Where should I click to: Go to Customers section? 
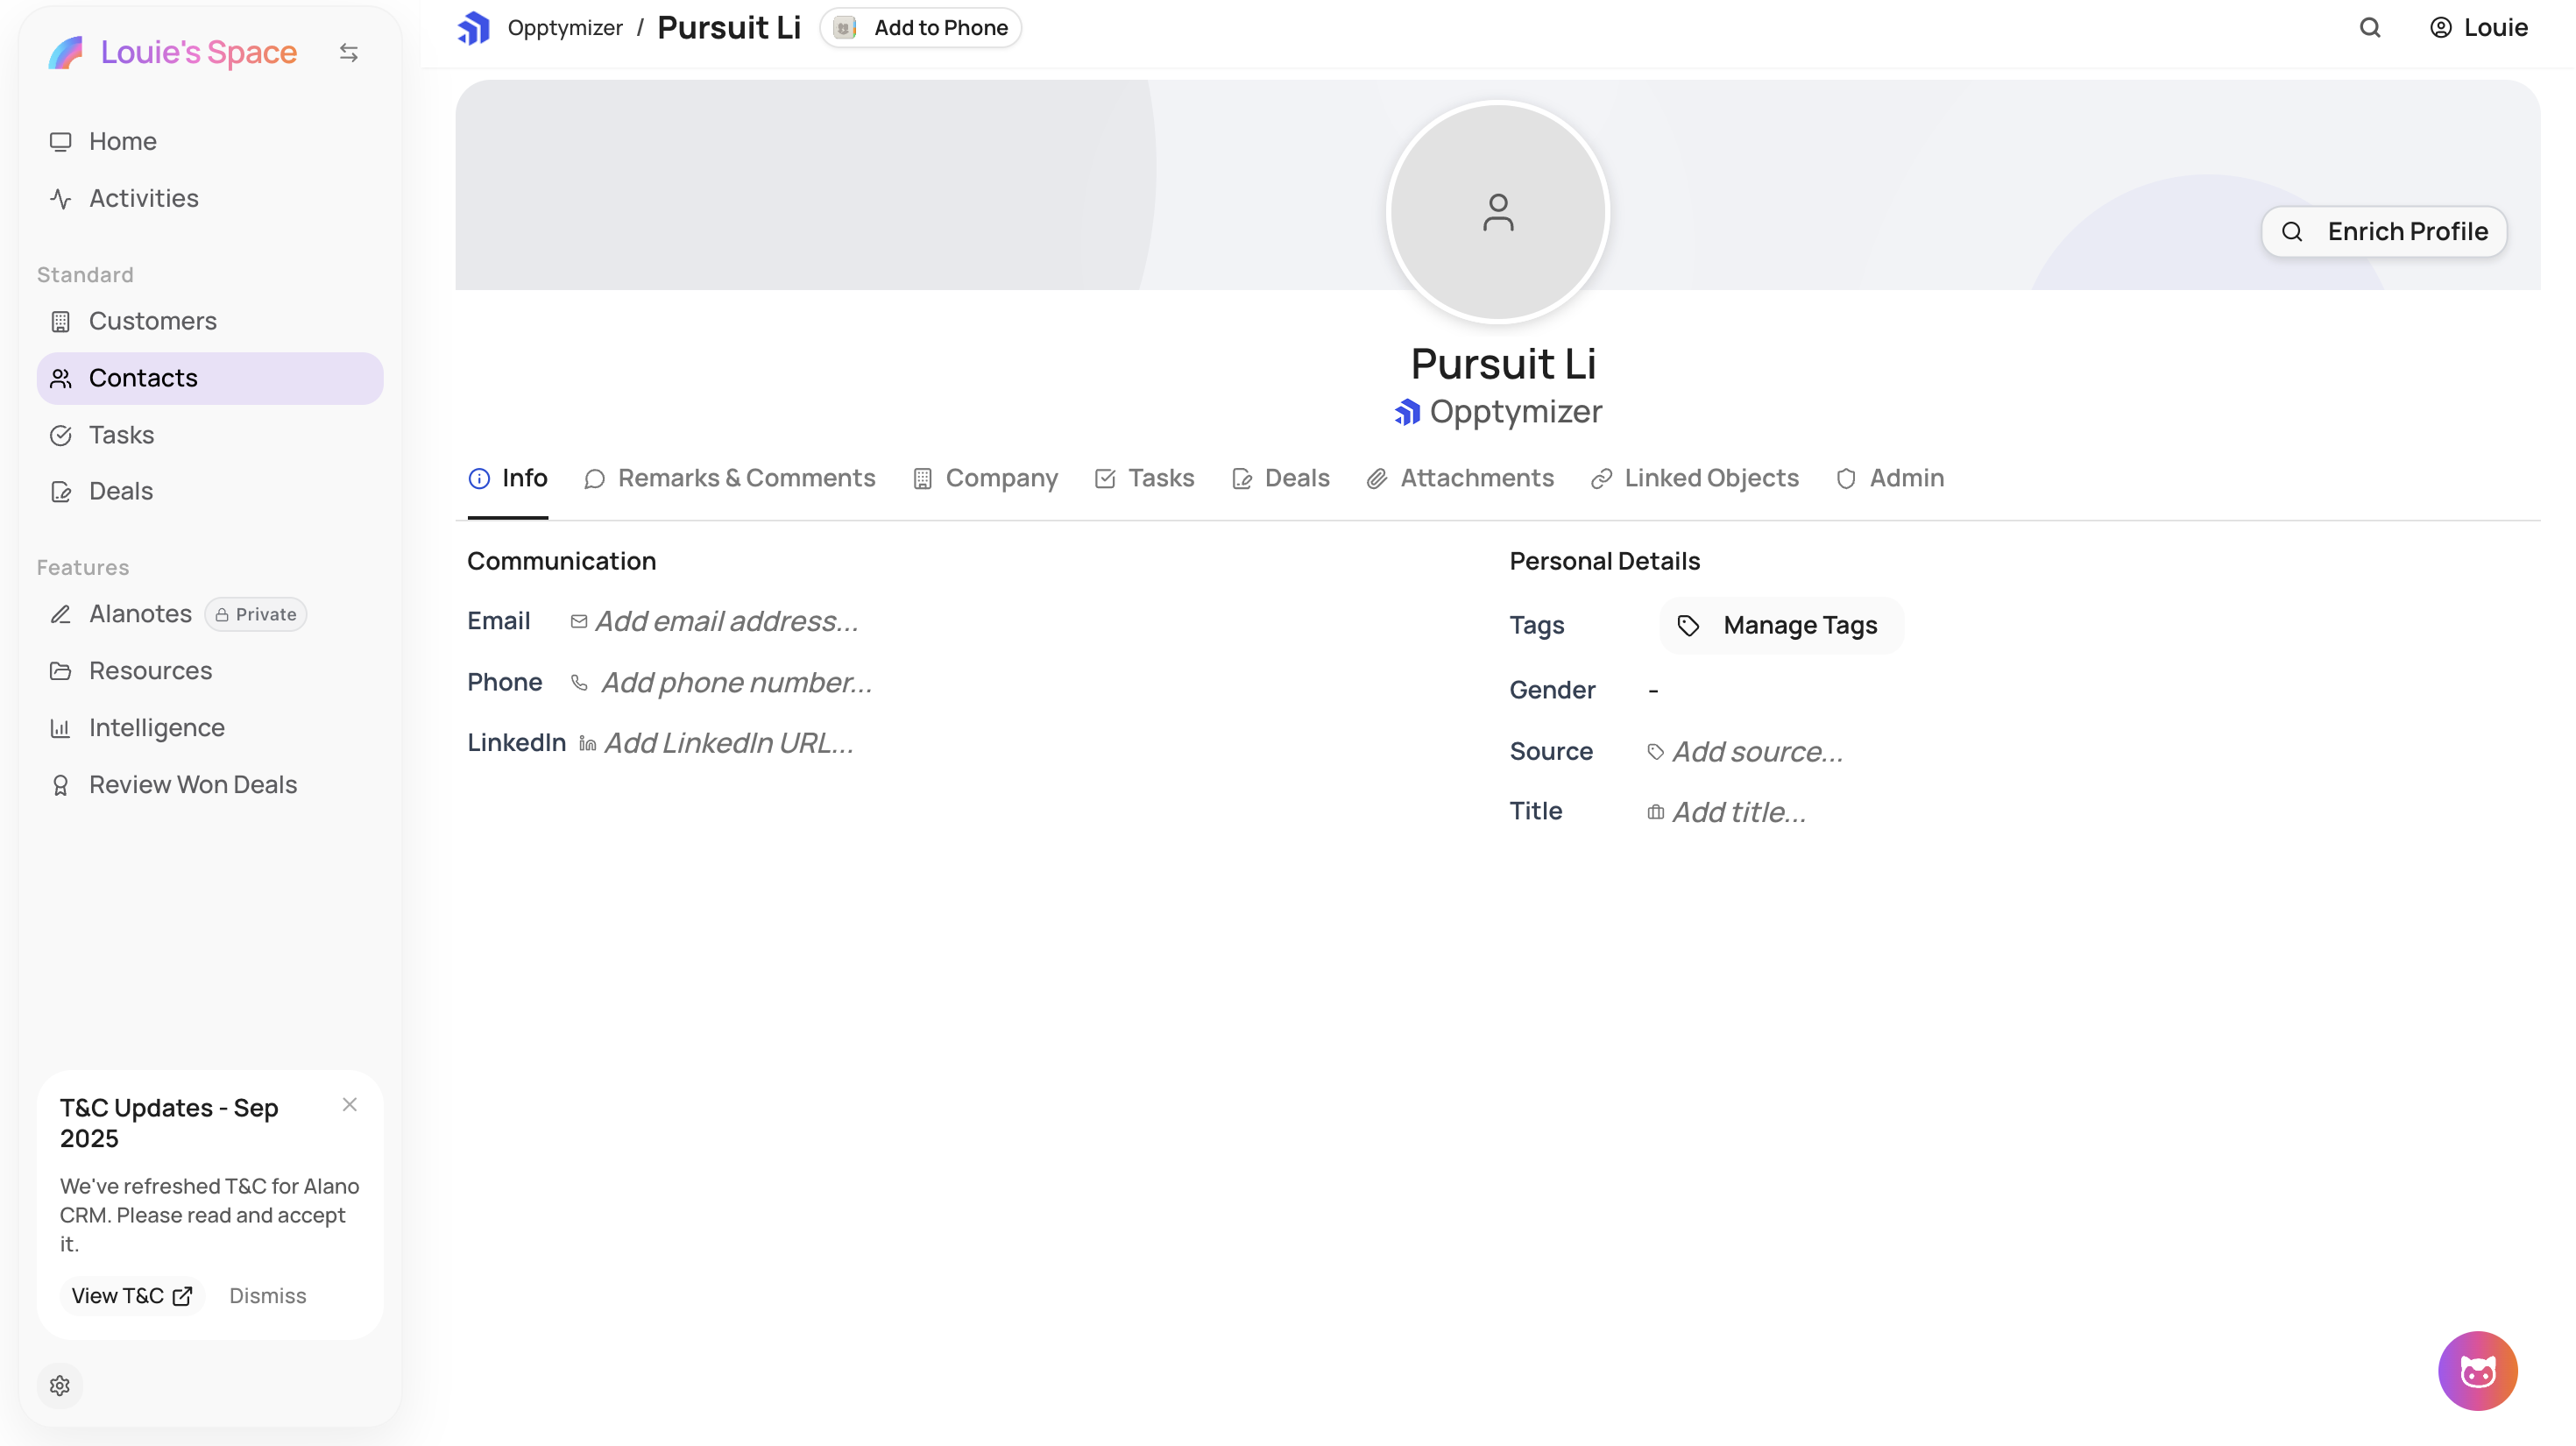(210, 321)
